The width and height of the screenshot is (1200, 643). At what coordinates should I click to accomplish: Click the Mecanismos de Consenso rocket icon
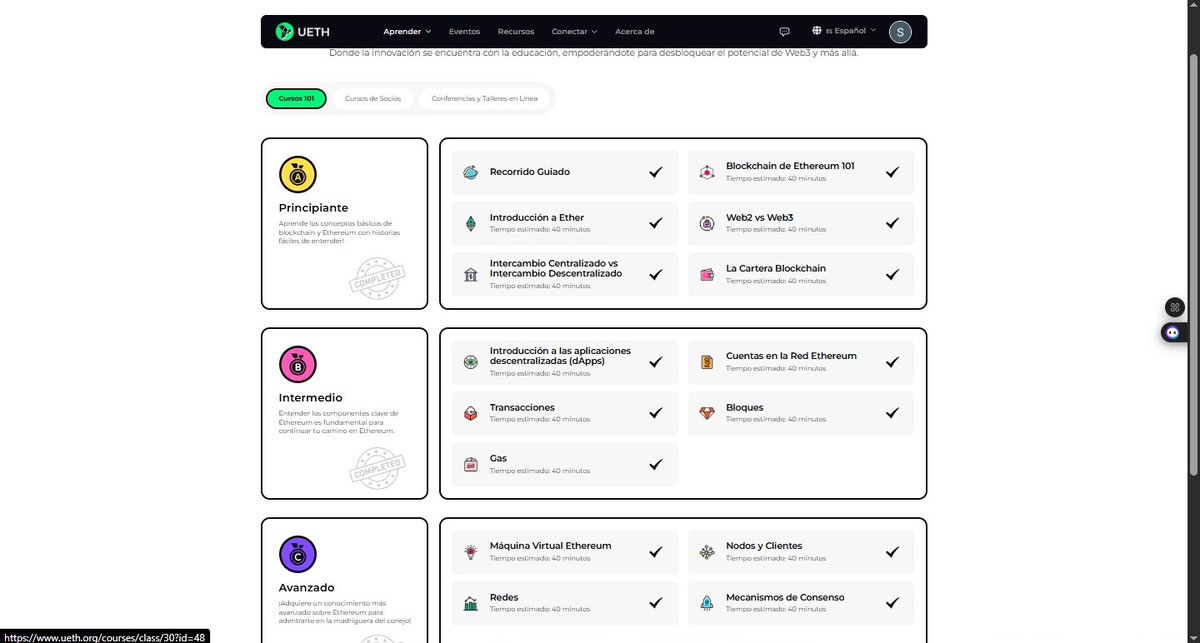(707, 603)
